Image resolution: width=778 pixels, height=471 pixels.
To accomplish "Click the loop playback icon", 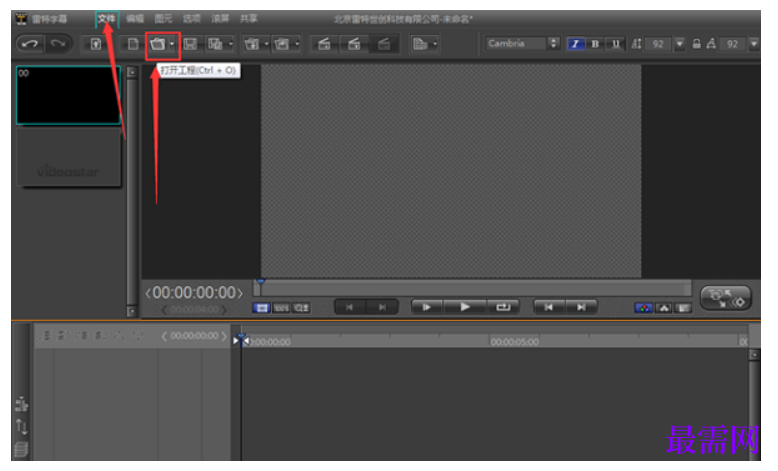I will tap(503, 307).
